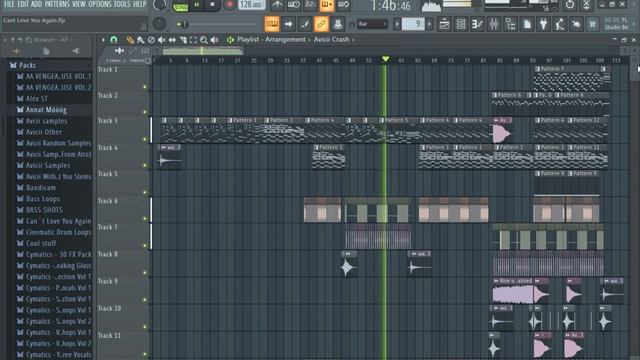Image resolution: width=640 pixels, height=360 pixels.
Task: Click the Avicii Crash breadcrumb label
Action: click(x=331, y=40)
